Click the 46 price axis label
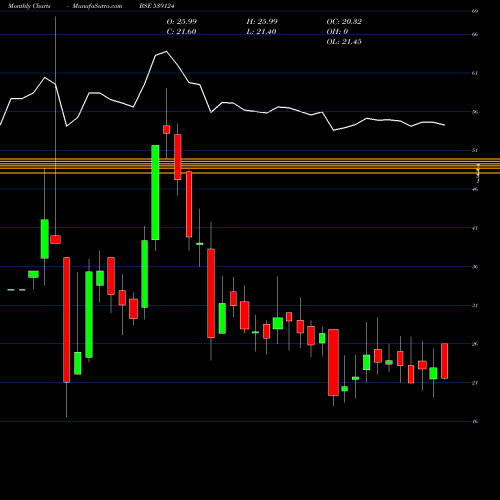 (x=475, y=189)
